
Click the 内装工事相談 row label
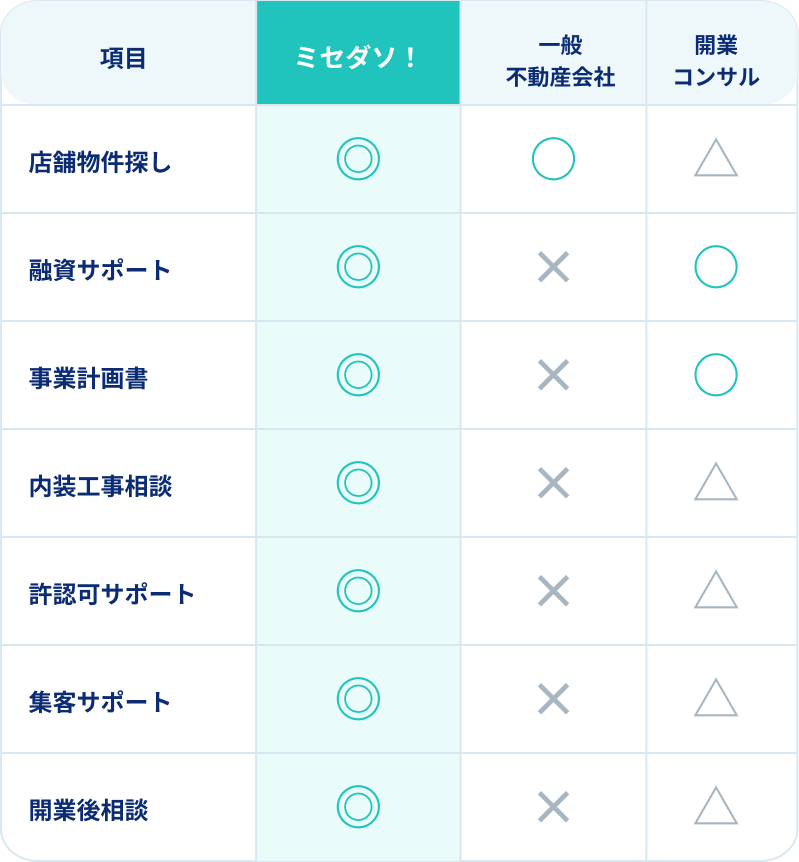coord(101,487)
